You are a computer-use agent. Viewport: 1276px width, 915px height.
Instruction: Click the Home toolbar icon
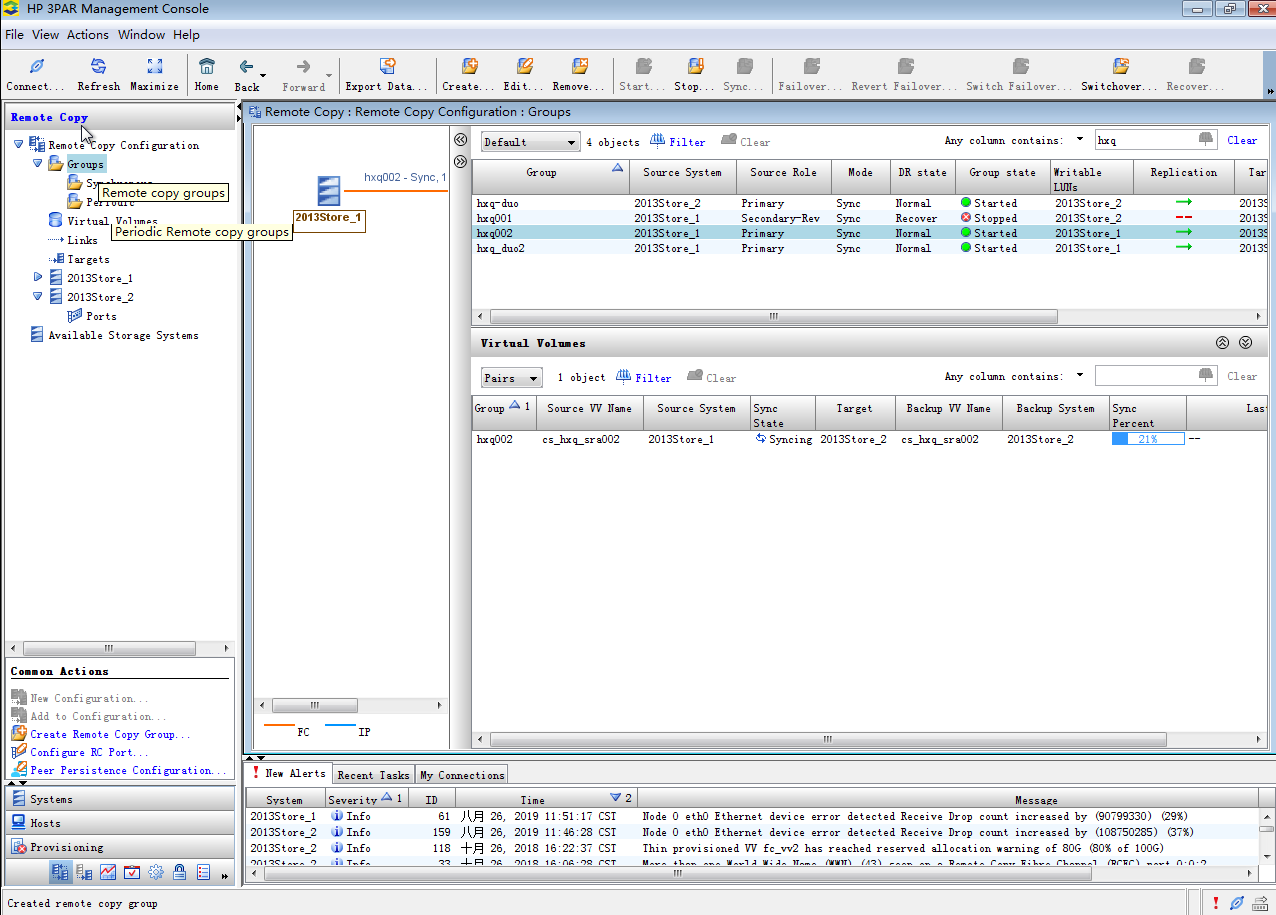click(x=207, y=67)
